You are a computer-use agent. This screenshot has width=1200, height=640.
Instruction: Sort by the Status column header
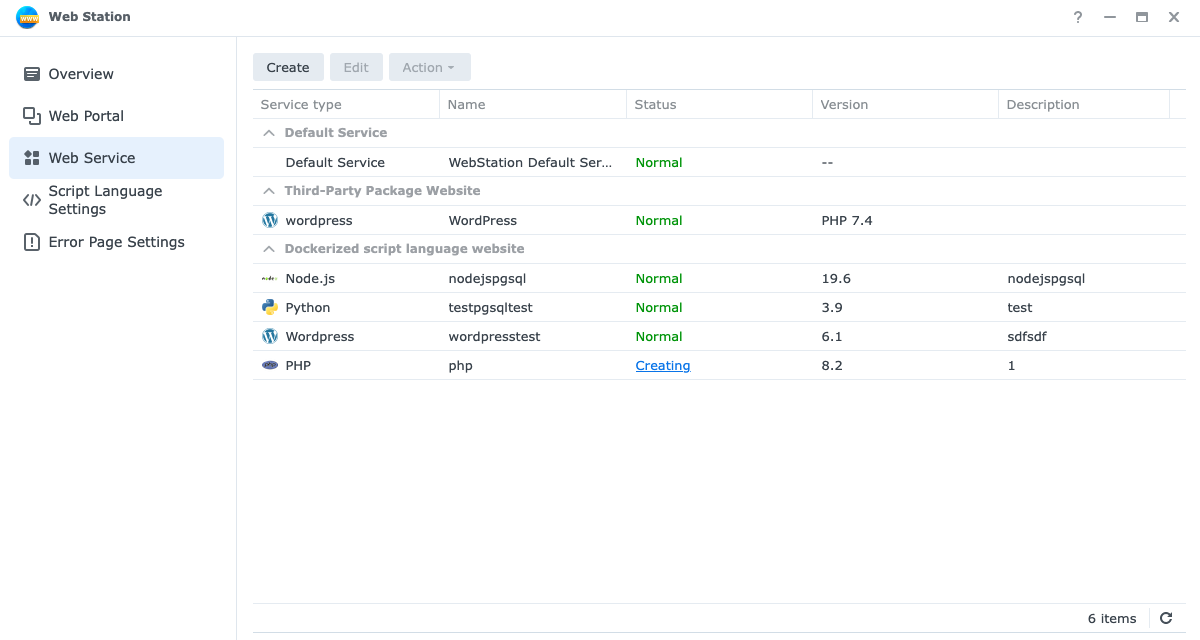tap(656, 105)
